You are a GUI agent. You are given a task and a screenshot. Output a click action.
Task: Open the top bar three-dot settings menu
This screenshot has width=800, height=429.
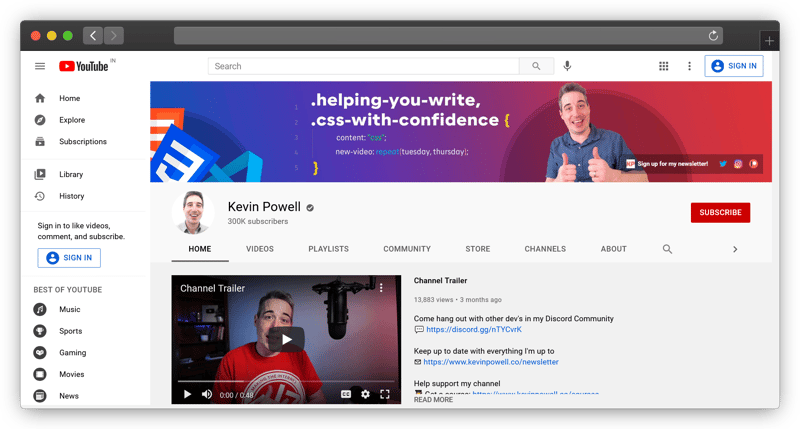pos(689,66)
